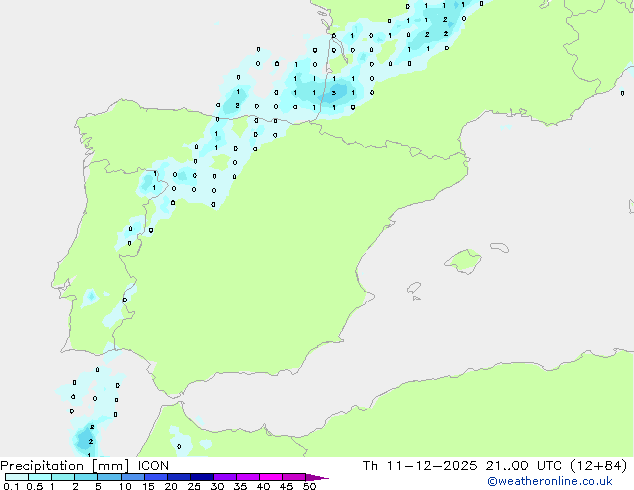
Task: Select the 2–5 mm legend color swatch
Action: pyautogui.click(x=86, y=477)
